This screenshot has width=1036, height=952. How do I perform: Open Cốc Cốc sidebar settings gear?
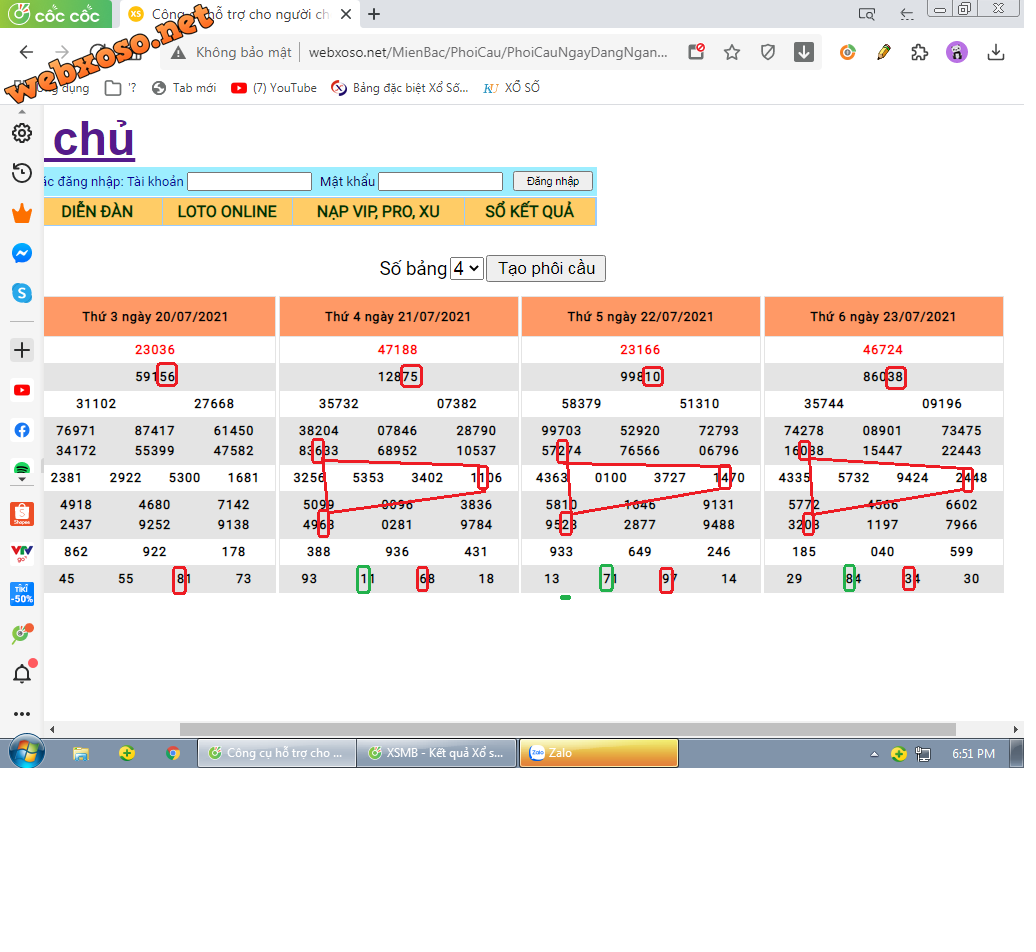coord(22,134)
